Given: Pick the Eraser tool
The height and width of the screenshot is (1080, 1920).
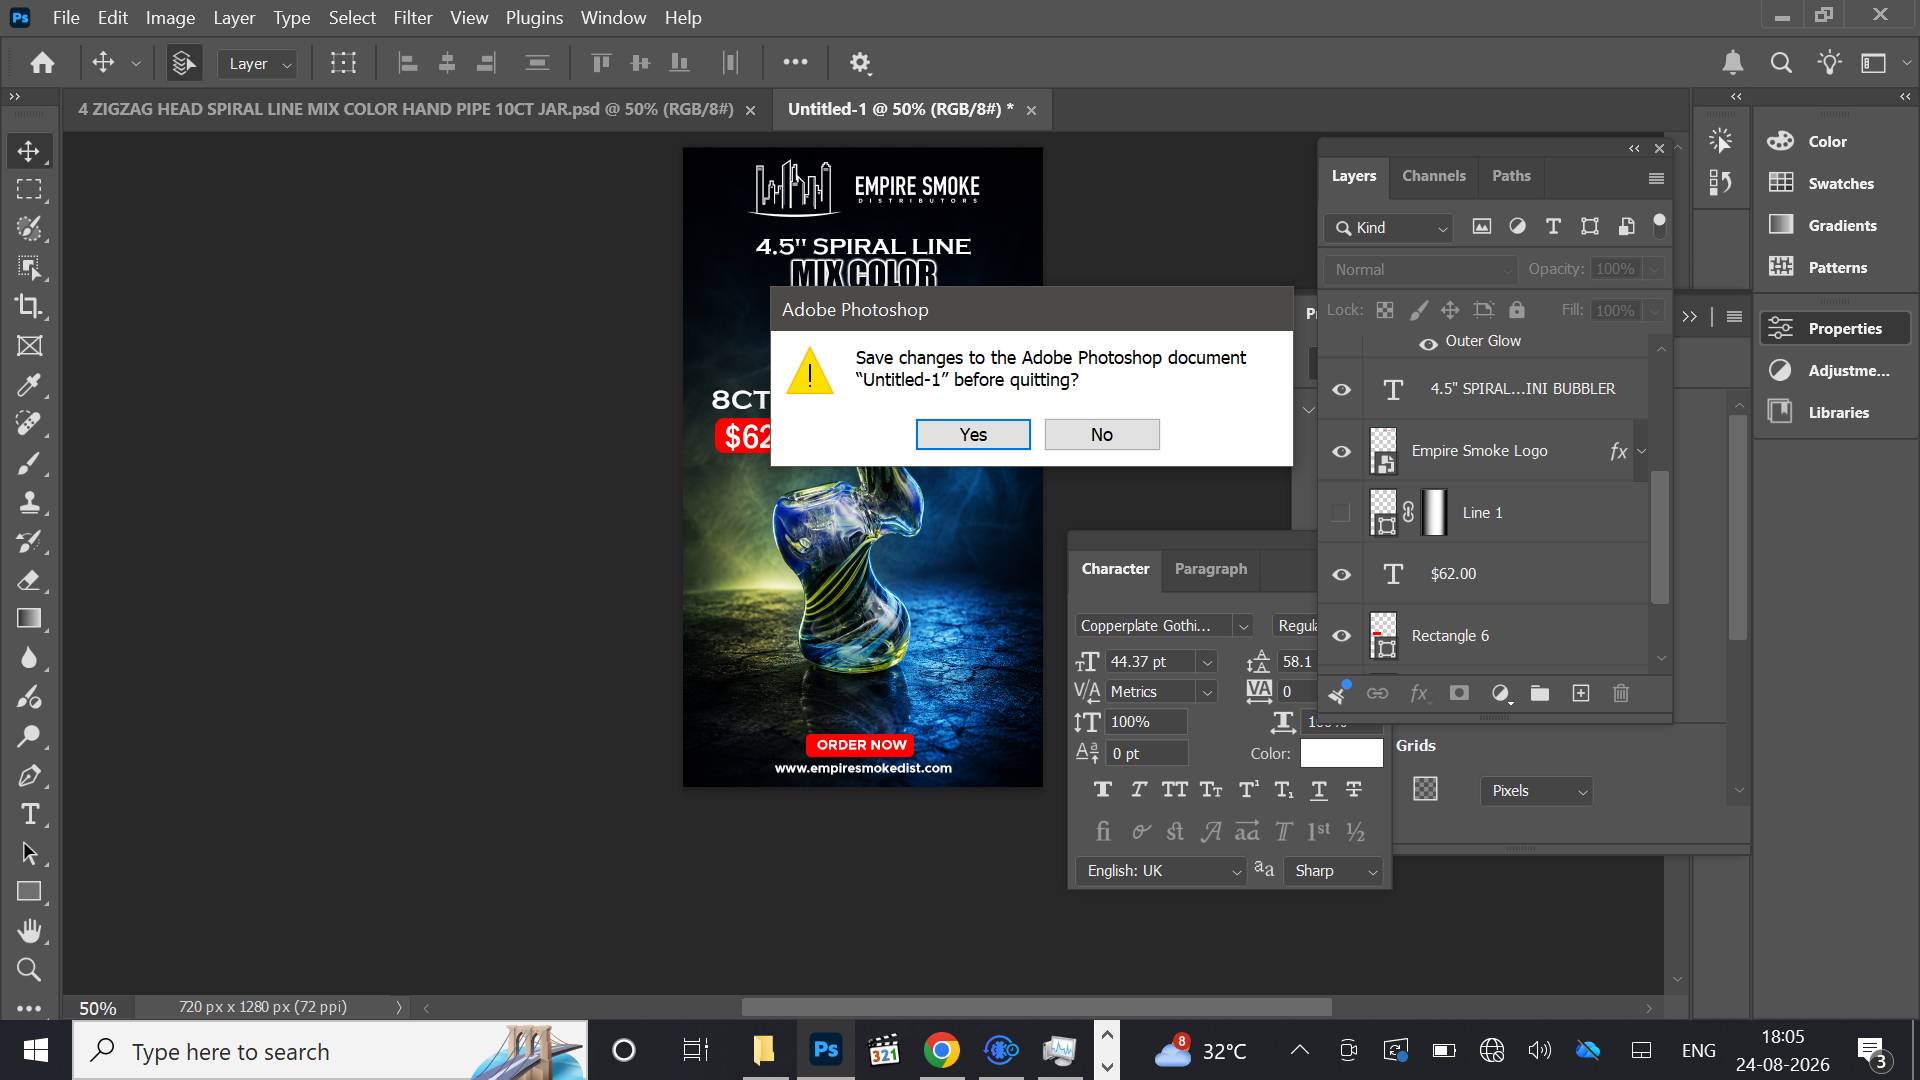Looking at the screenshot, I should click(29, 580).
